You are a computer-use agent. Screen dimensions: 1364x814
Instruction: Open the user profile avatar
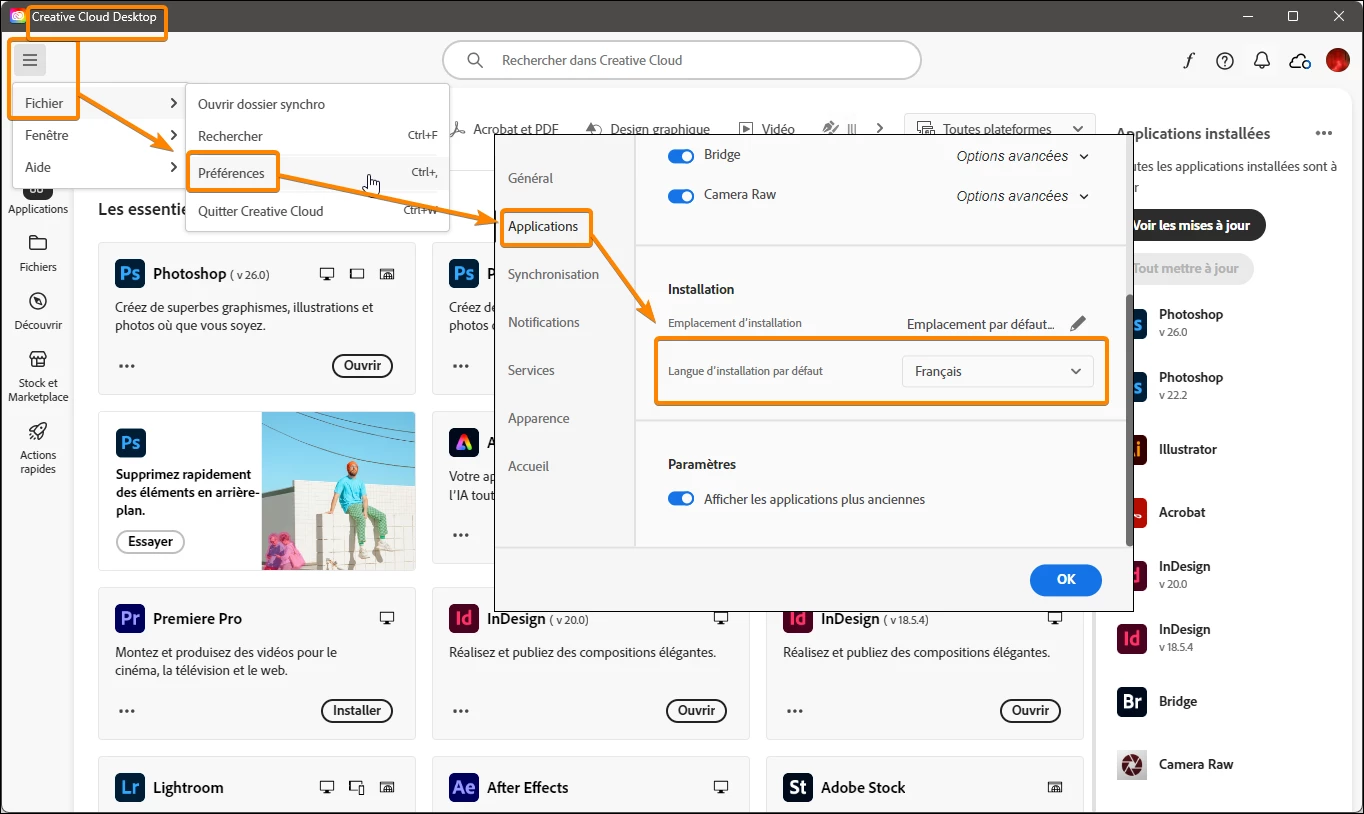click(1338, 60)
